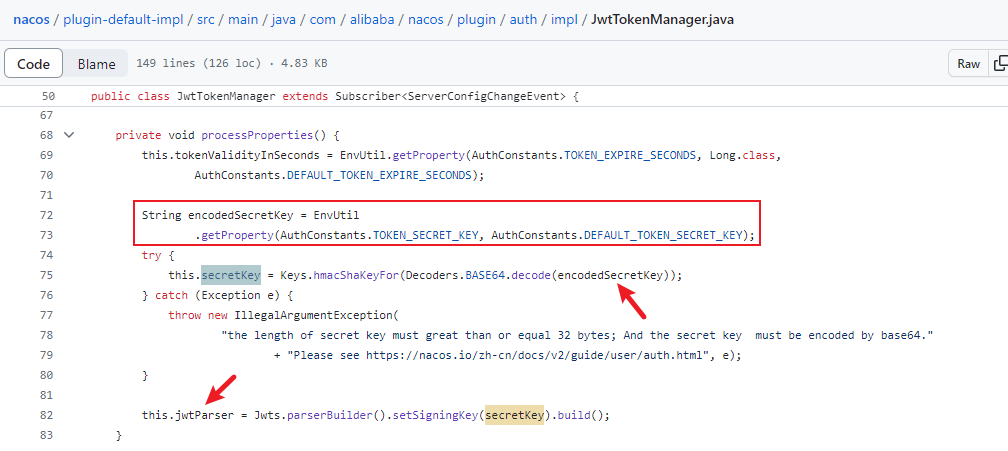Screen dimensions: 1008x451
Task: Click the file size text 4.83 KB
Action: [x=303, y=64]
